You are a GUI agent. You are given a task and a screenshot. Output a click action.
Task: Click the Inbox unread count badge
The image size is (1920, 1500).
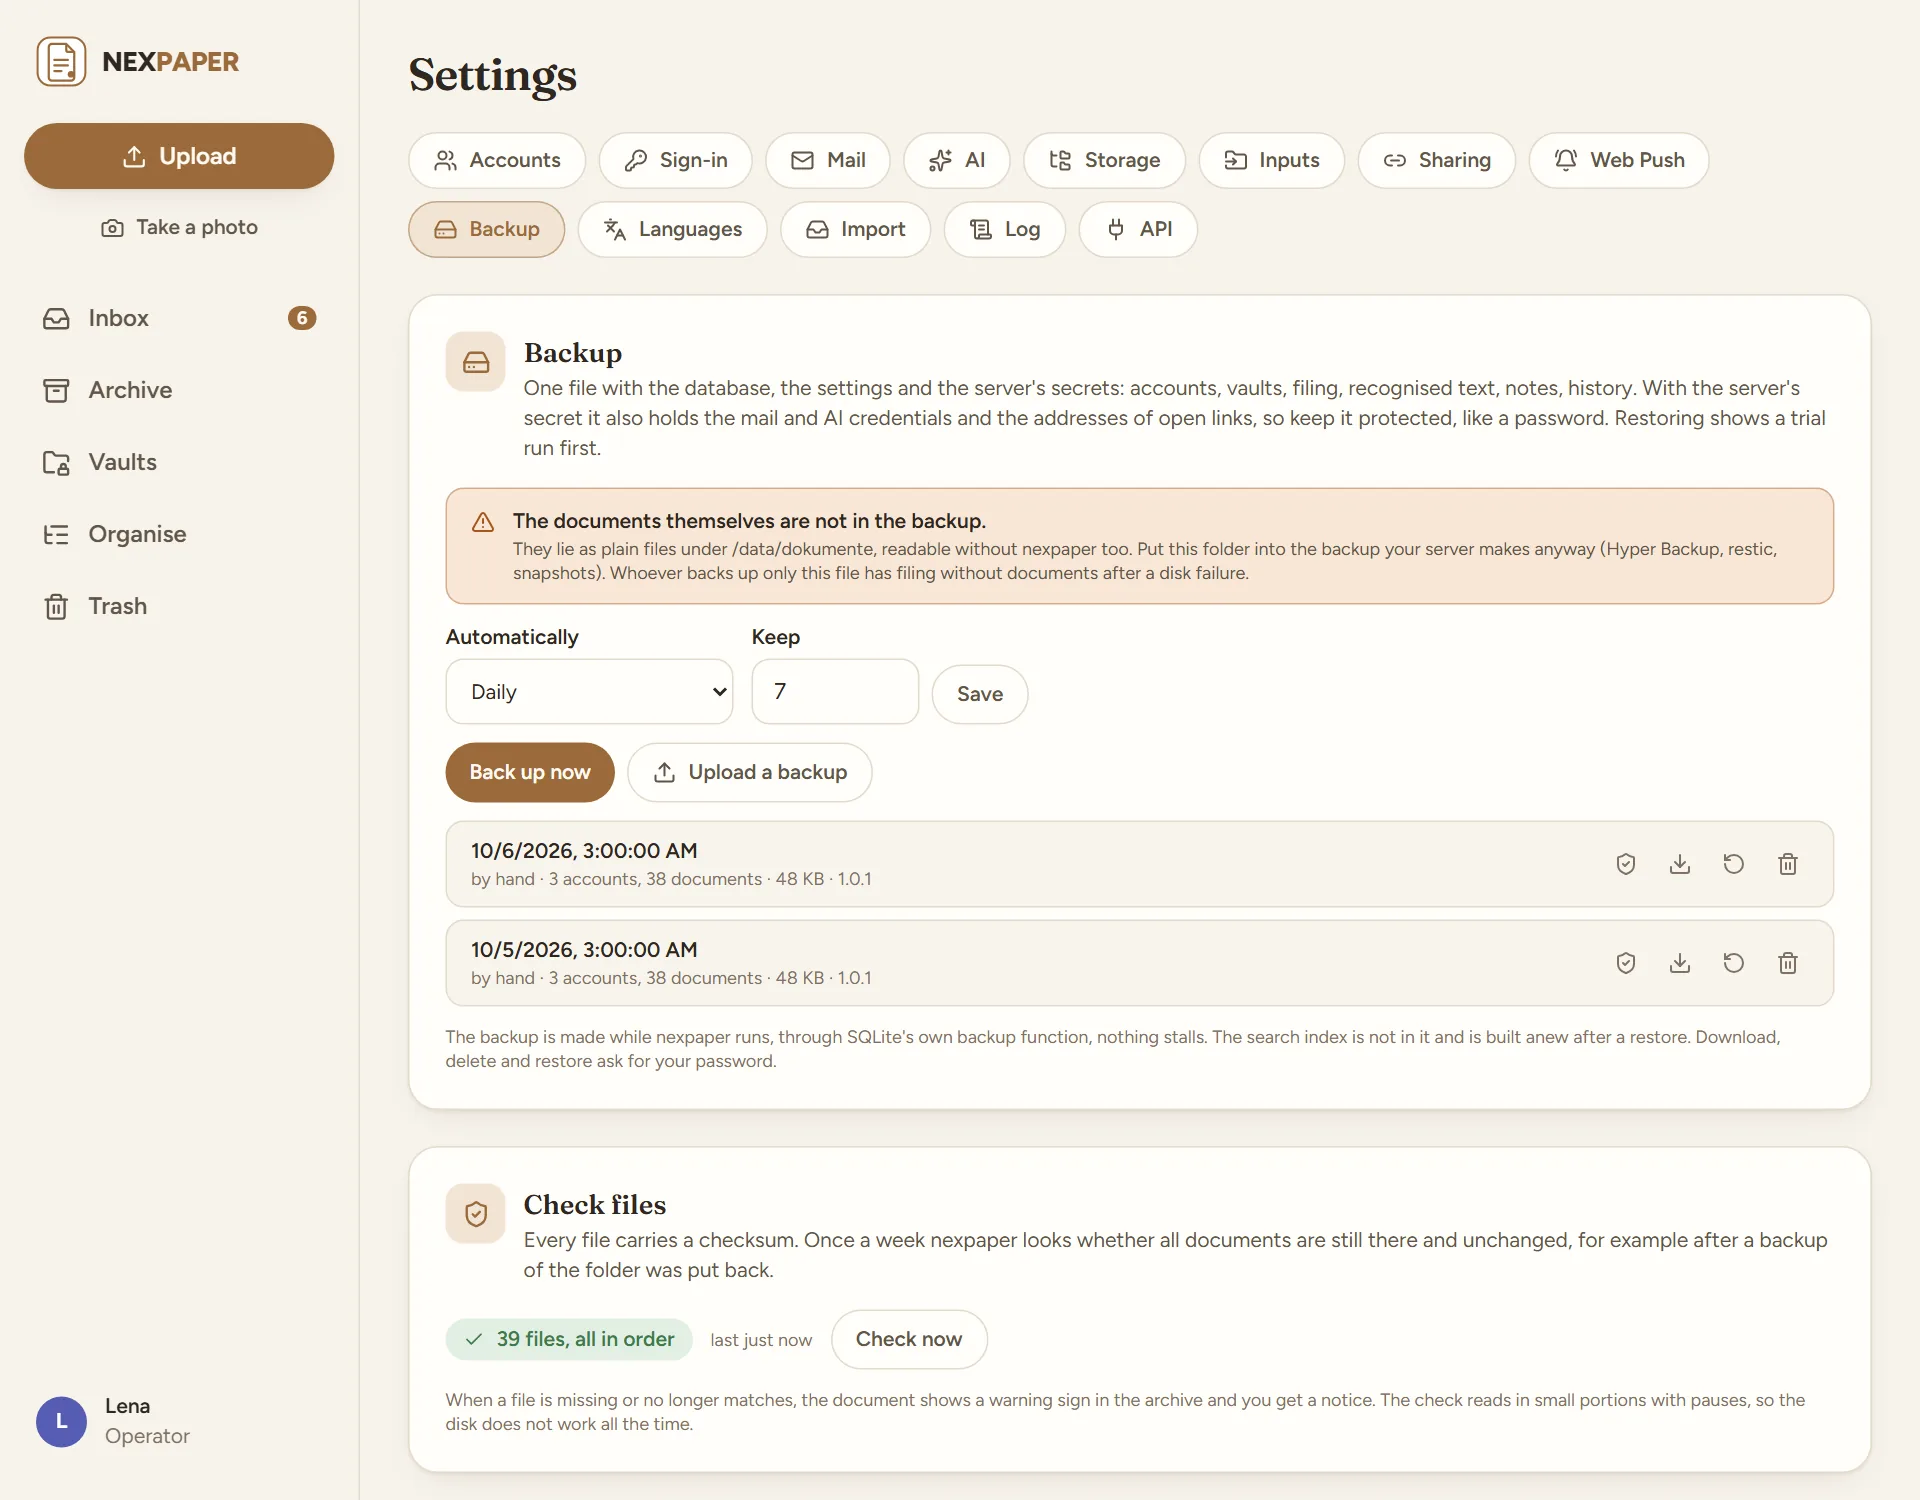pos(302,318)
